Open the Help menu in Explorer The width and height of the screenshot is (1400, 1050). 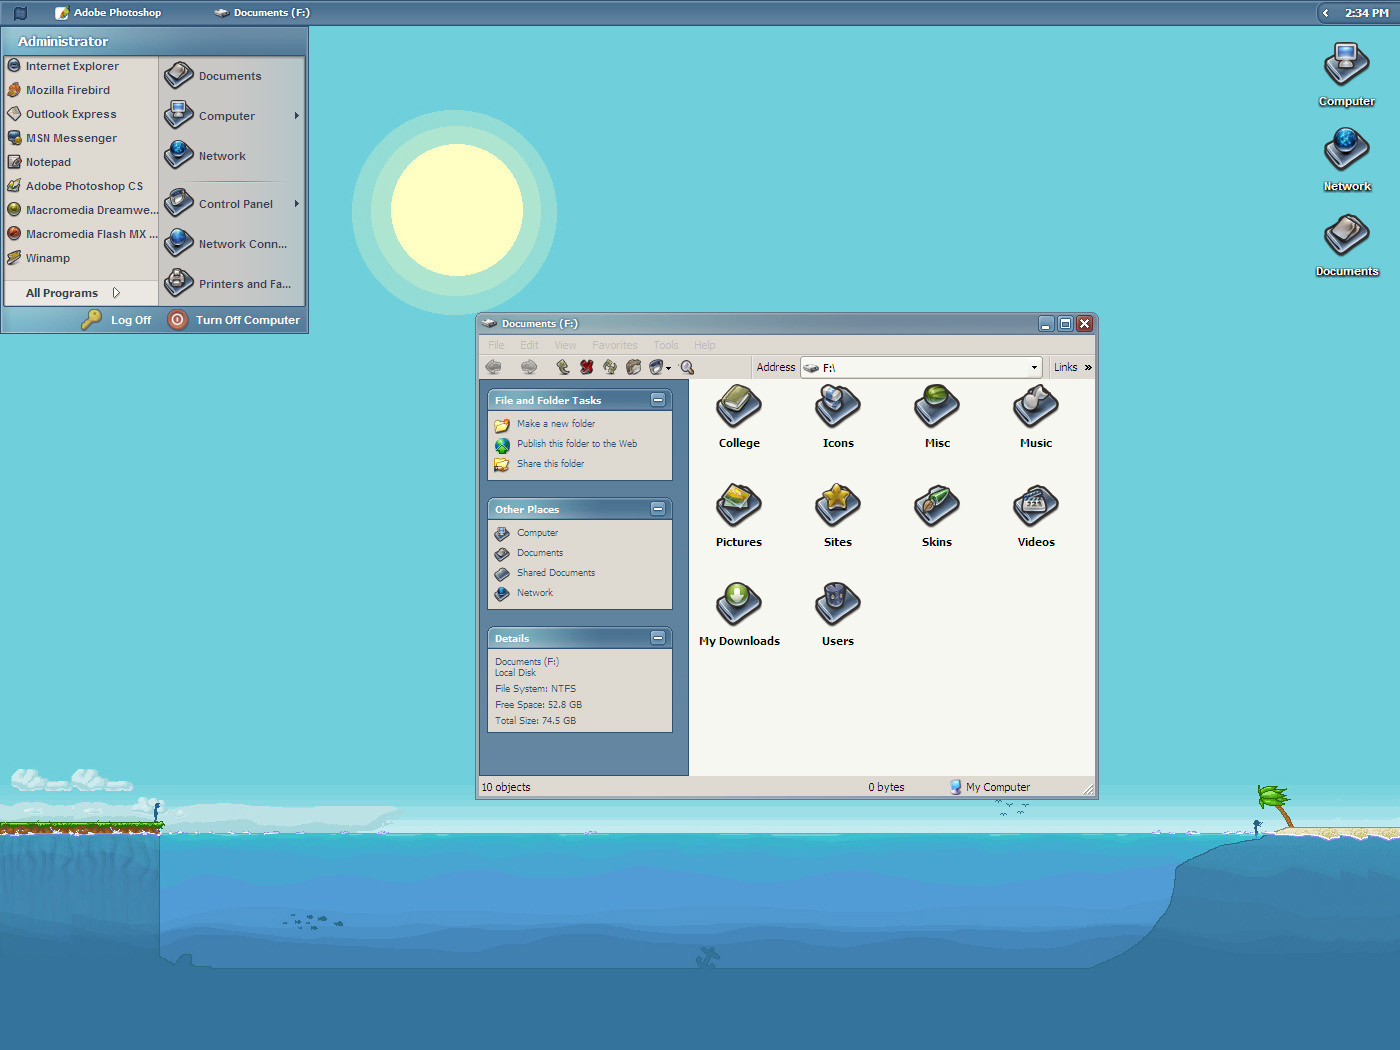[705, 345]
